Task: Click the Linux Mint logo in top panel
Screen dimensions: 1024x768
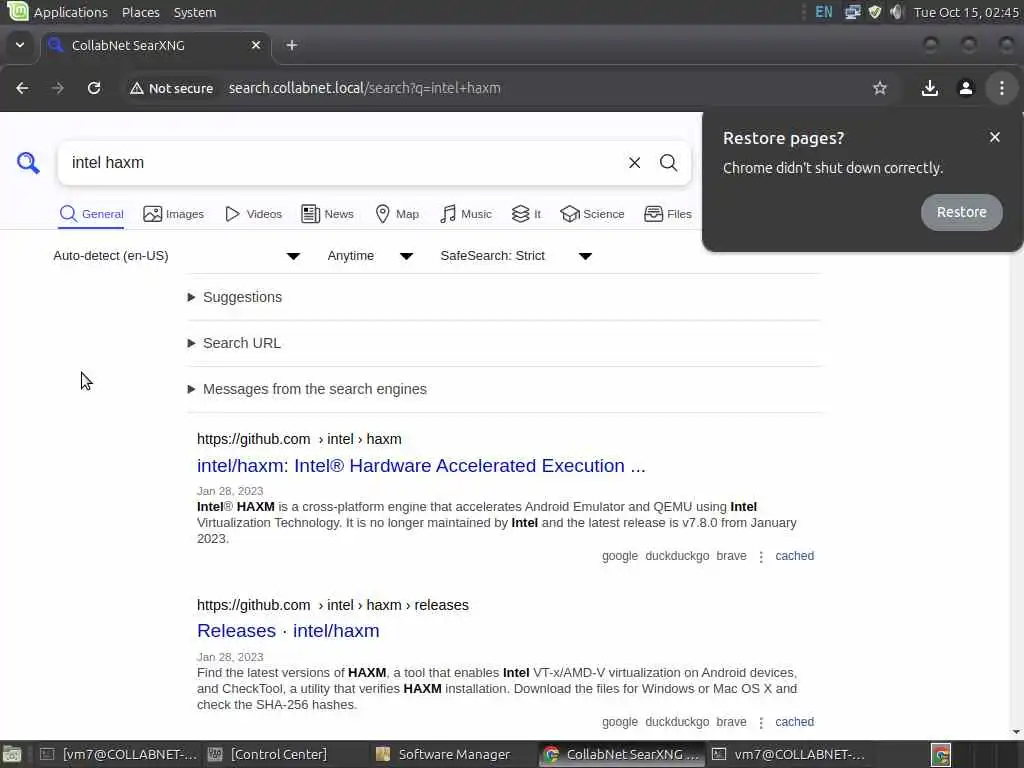Action: (x=18, y=12)
